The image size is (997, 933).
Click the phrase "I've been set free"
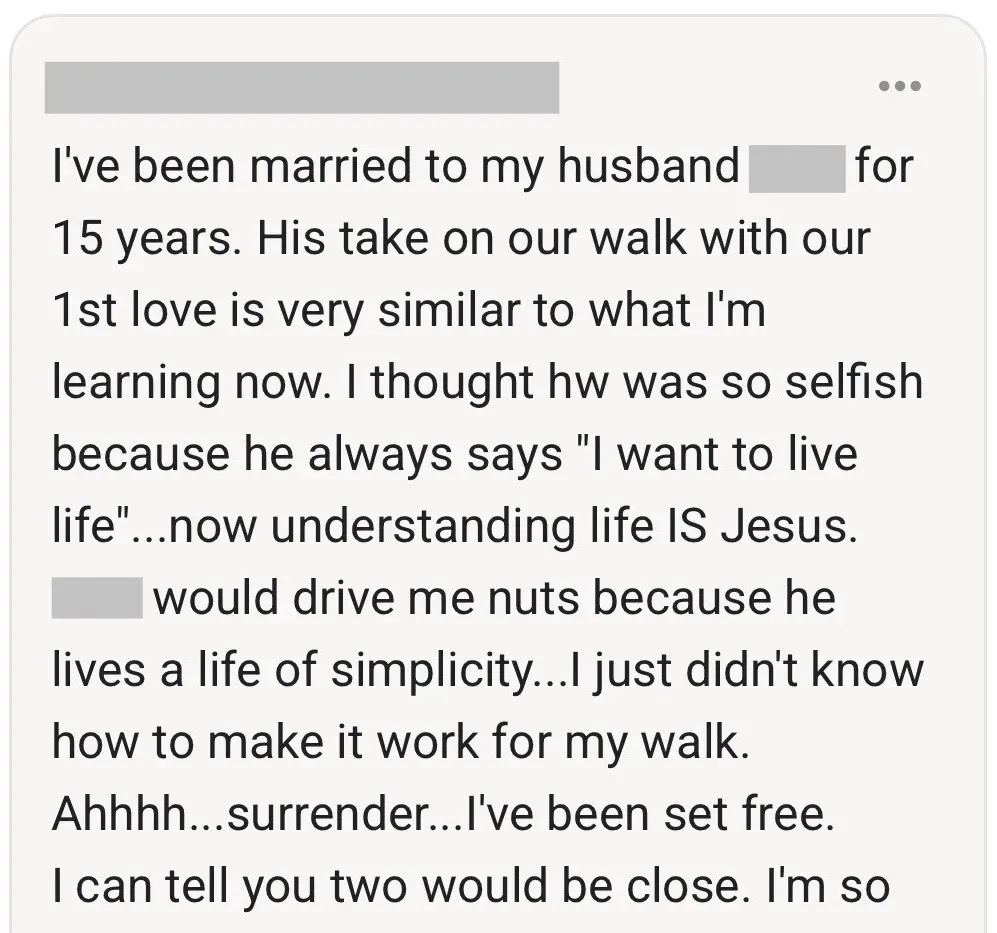[646, 815]
